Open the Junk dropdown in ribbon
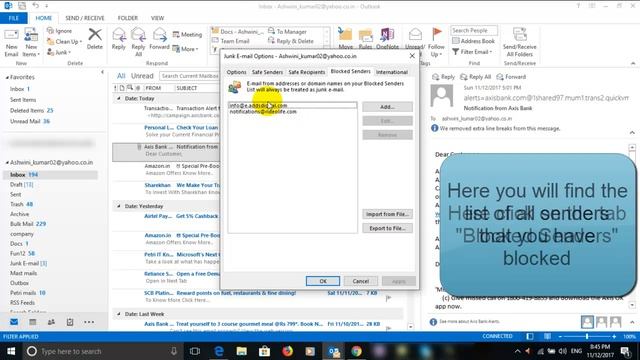The height and width of the screenshot is (360, 640). (x=59, y=52)
